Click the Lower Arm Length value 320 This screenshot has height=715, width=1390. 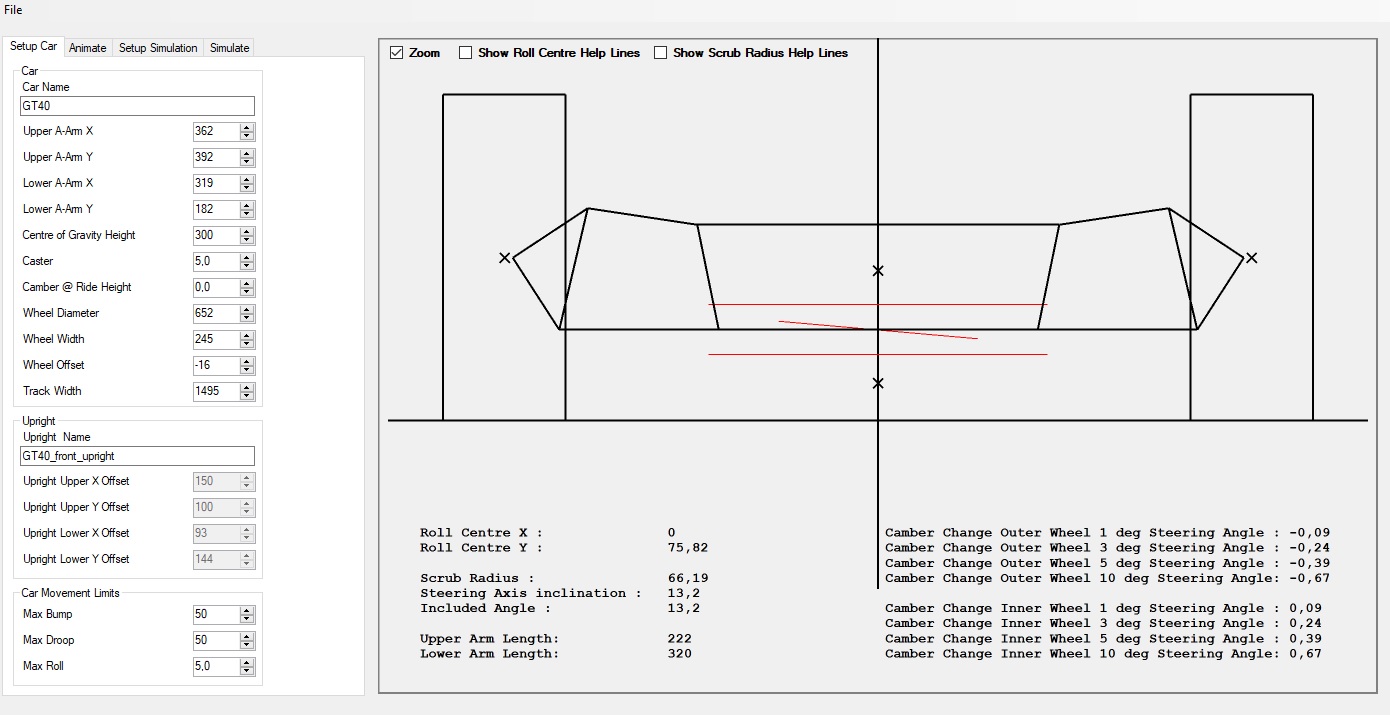(680, 653)
